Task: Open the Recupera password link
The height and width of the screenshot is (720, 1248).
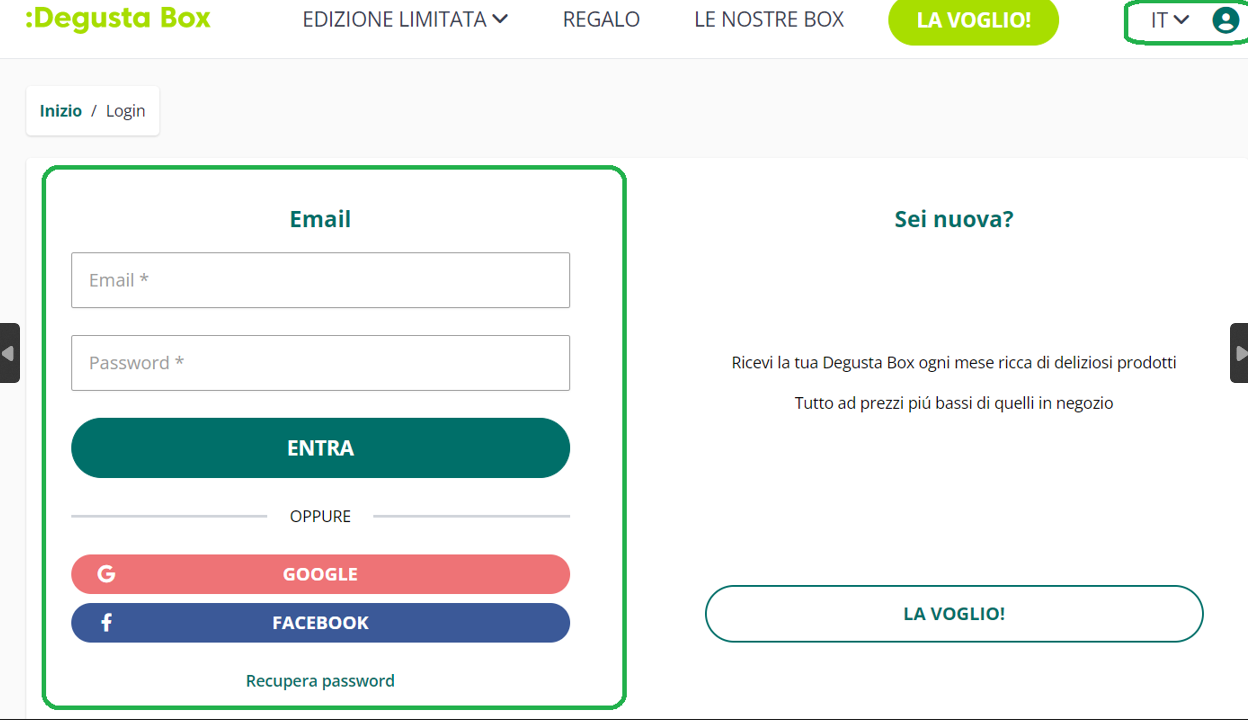Action: 320,681
